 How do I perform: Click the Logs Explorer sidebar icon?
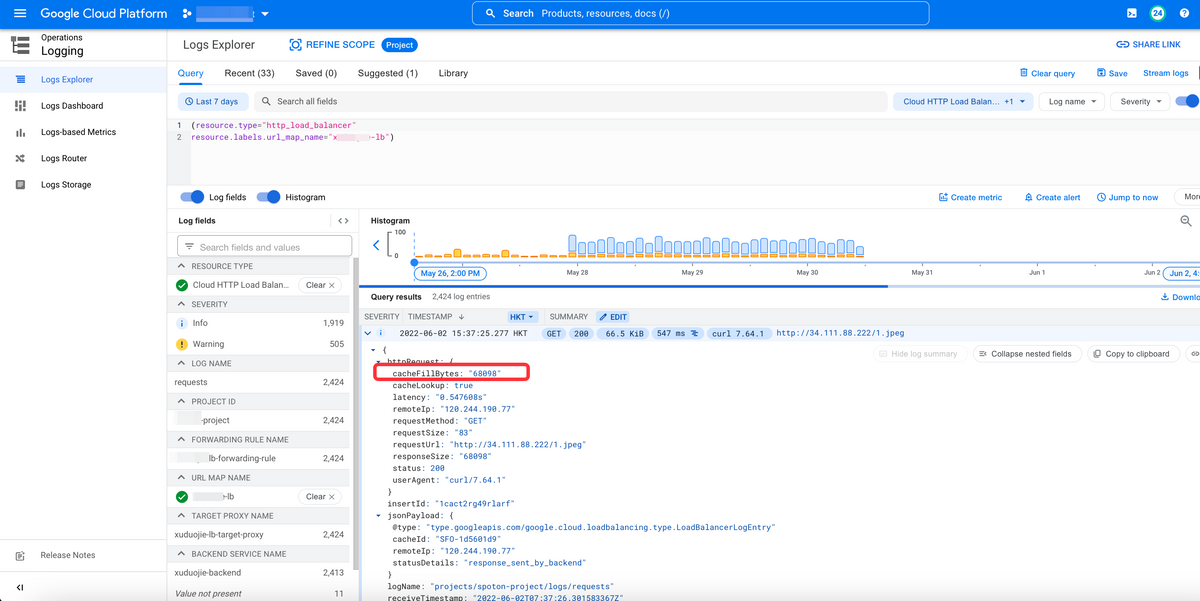pyautogui.click(x=20, y=79)
